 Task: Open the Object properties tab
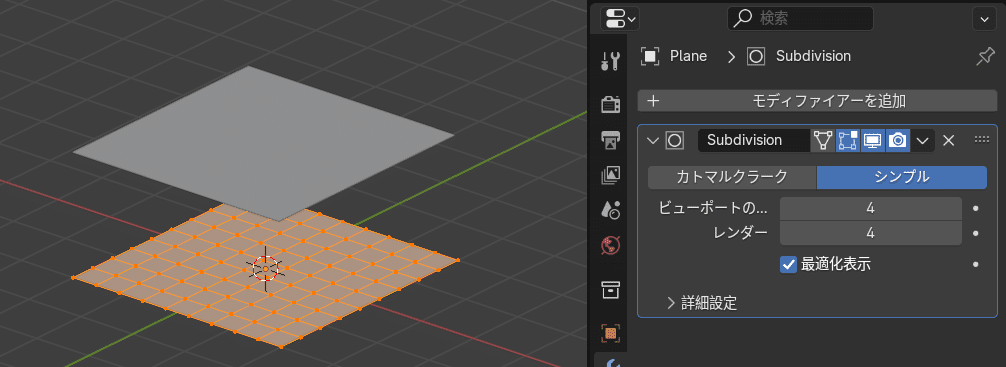click(x=610, y=333)
